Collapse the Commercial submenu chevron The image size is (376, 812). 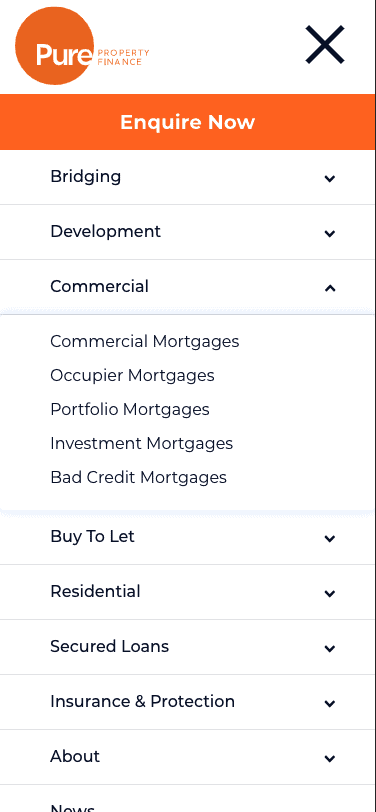330,288
